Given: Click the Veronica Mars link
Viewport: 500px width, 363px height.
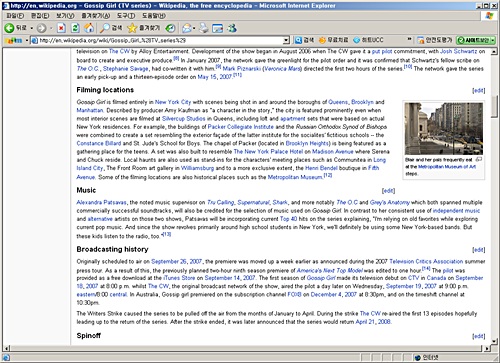Looking at the screenshot, I should pos(282,69).
